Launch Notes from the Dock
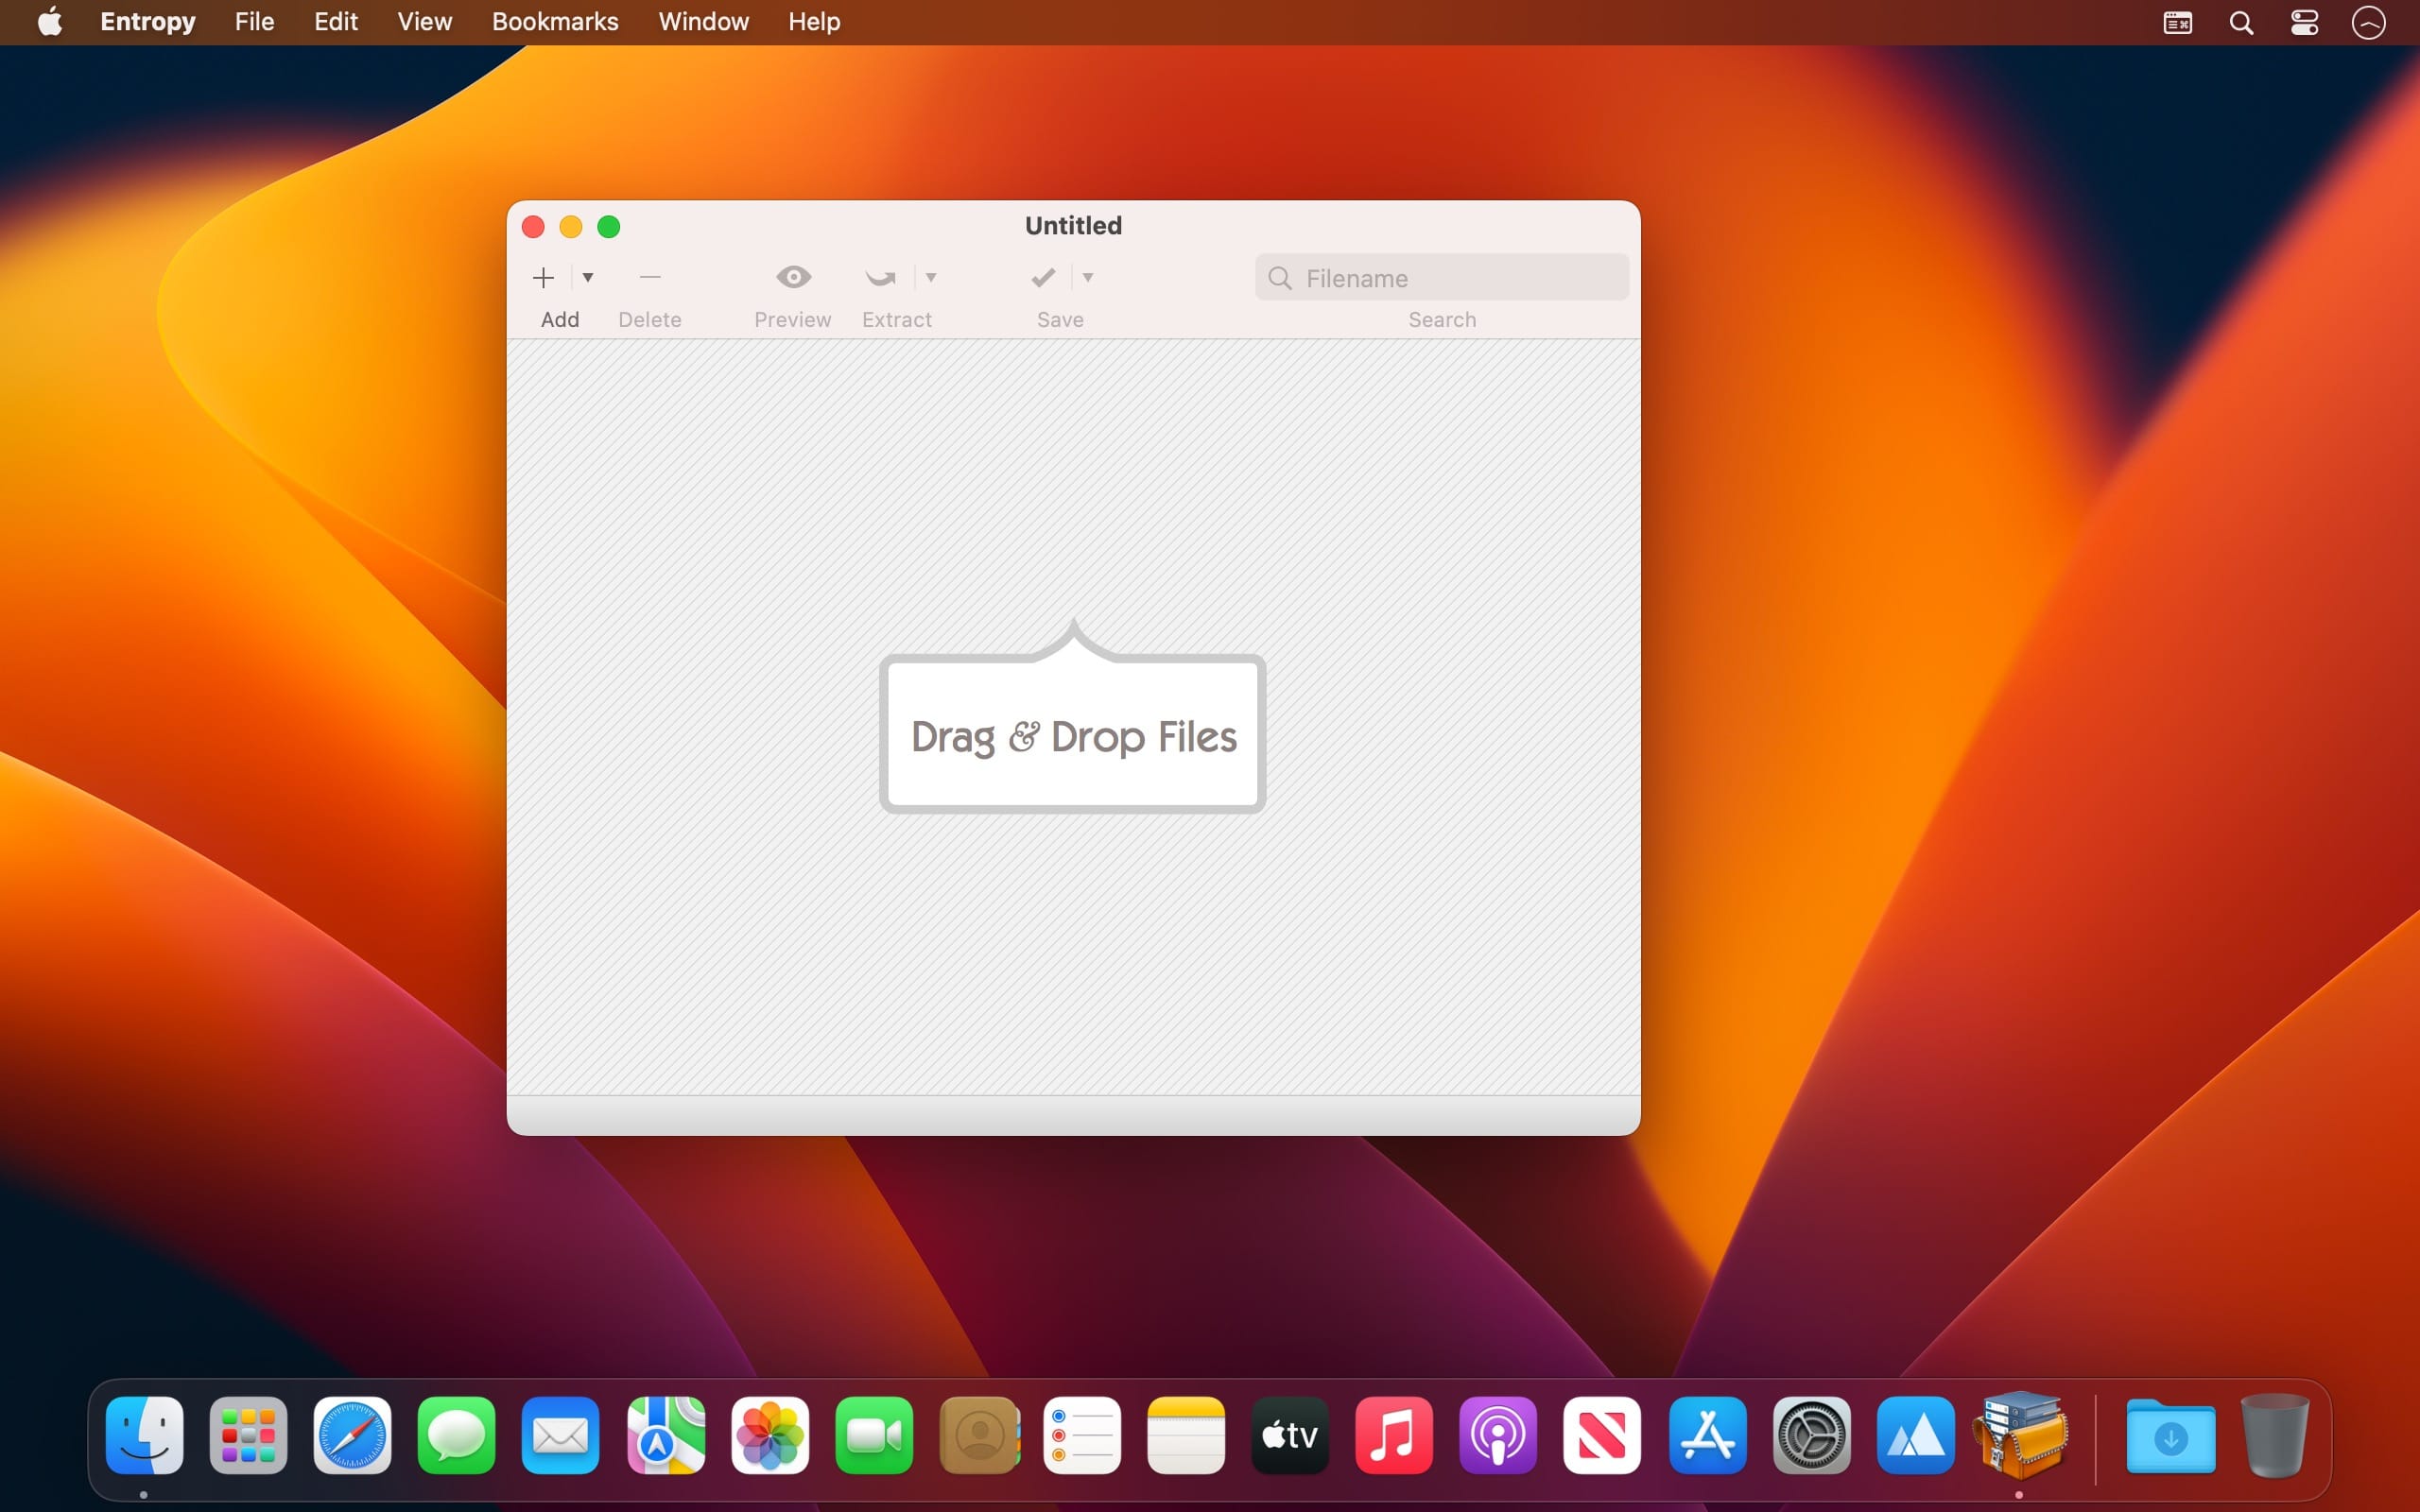This screenshot has height=1512, width=2420. [1186, 1436]
